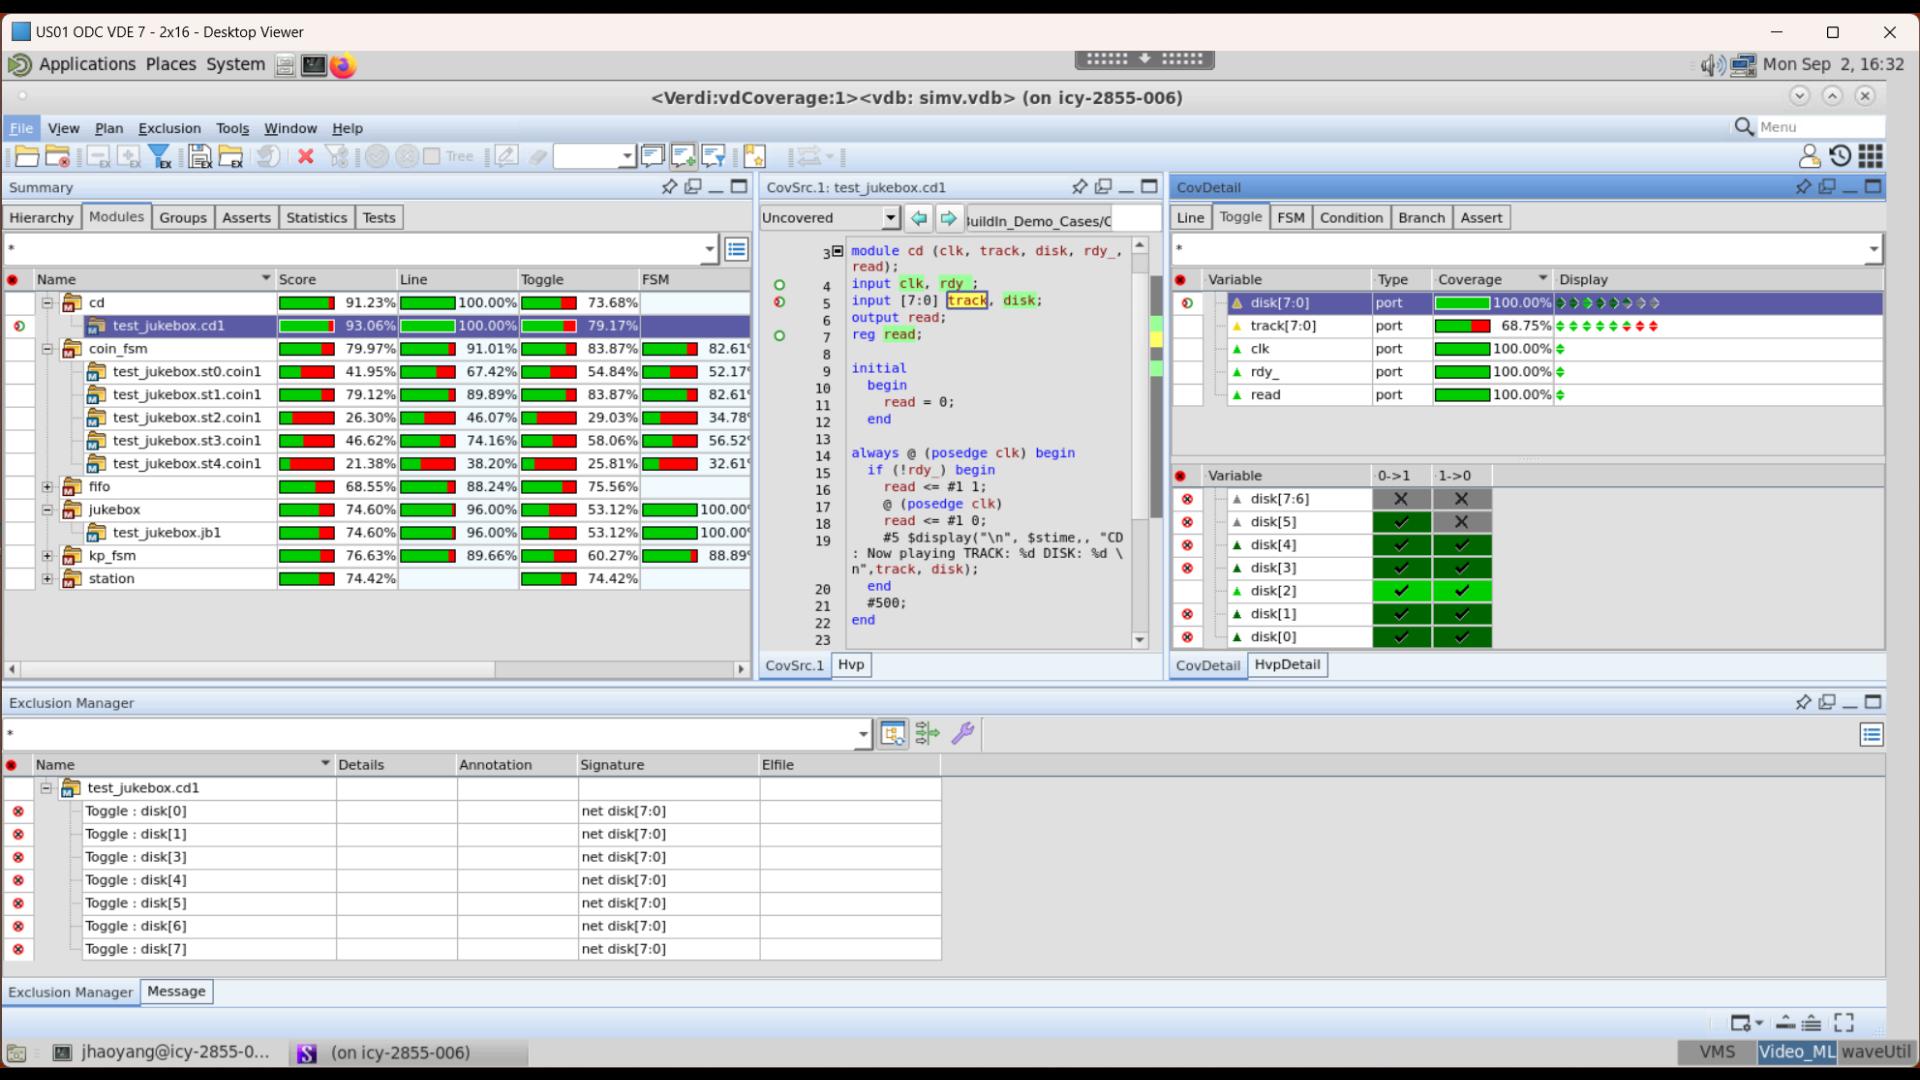Toggle exclusion marker for disk[3] row
The width and height of the screenshot is (1920, 1080).
pyautogui.click(x=1187, y=568)
